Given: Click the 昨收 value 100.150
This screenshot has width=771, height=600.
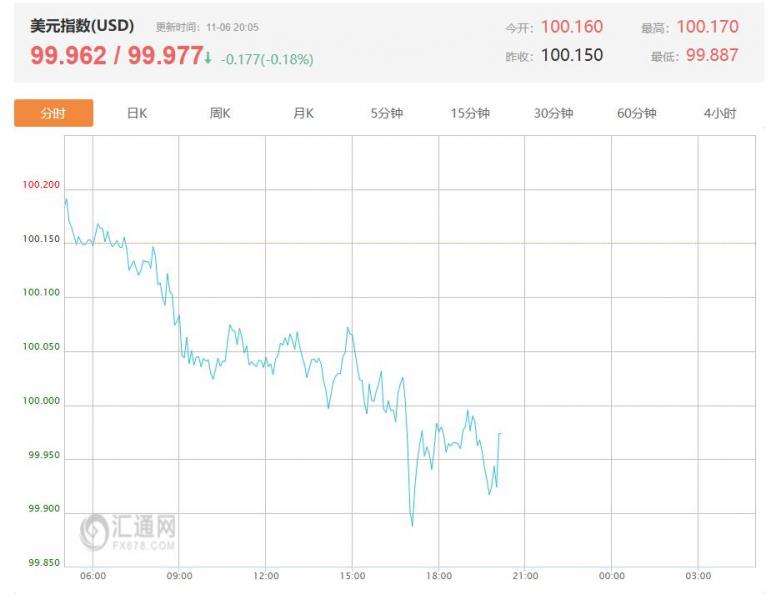Looking at the screenshot, I should [x=572, y=55].
